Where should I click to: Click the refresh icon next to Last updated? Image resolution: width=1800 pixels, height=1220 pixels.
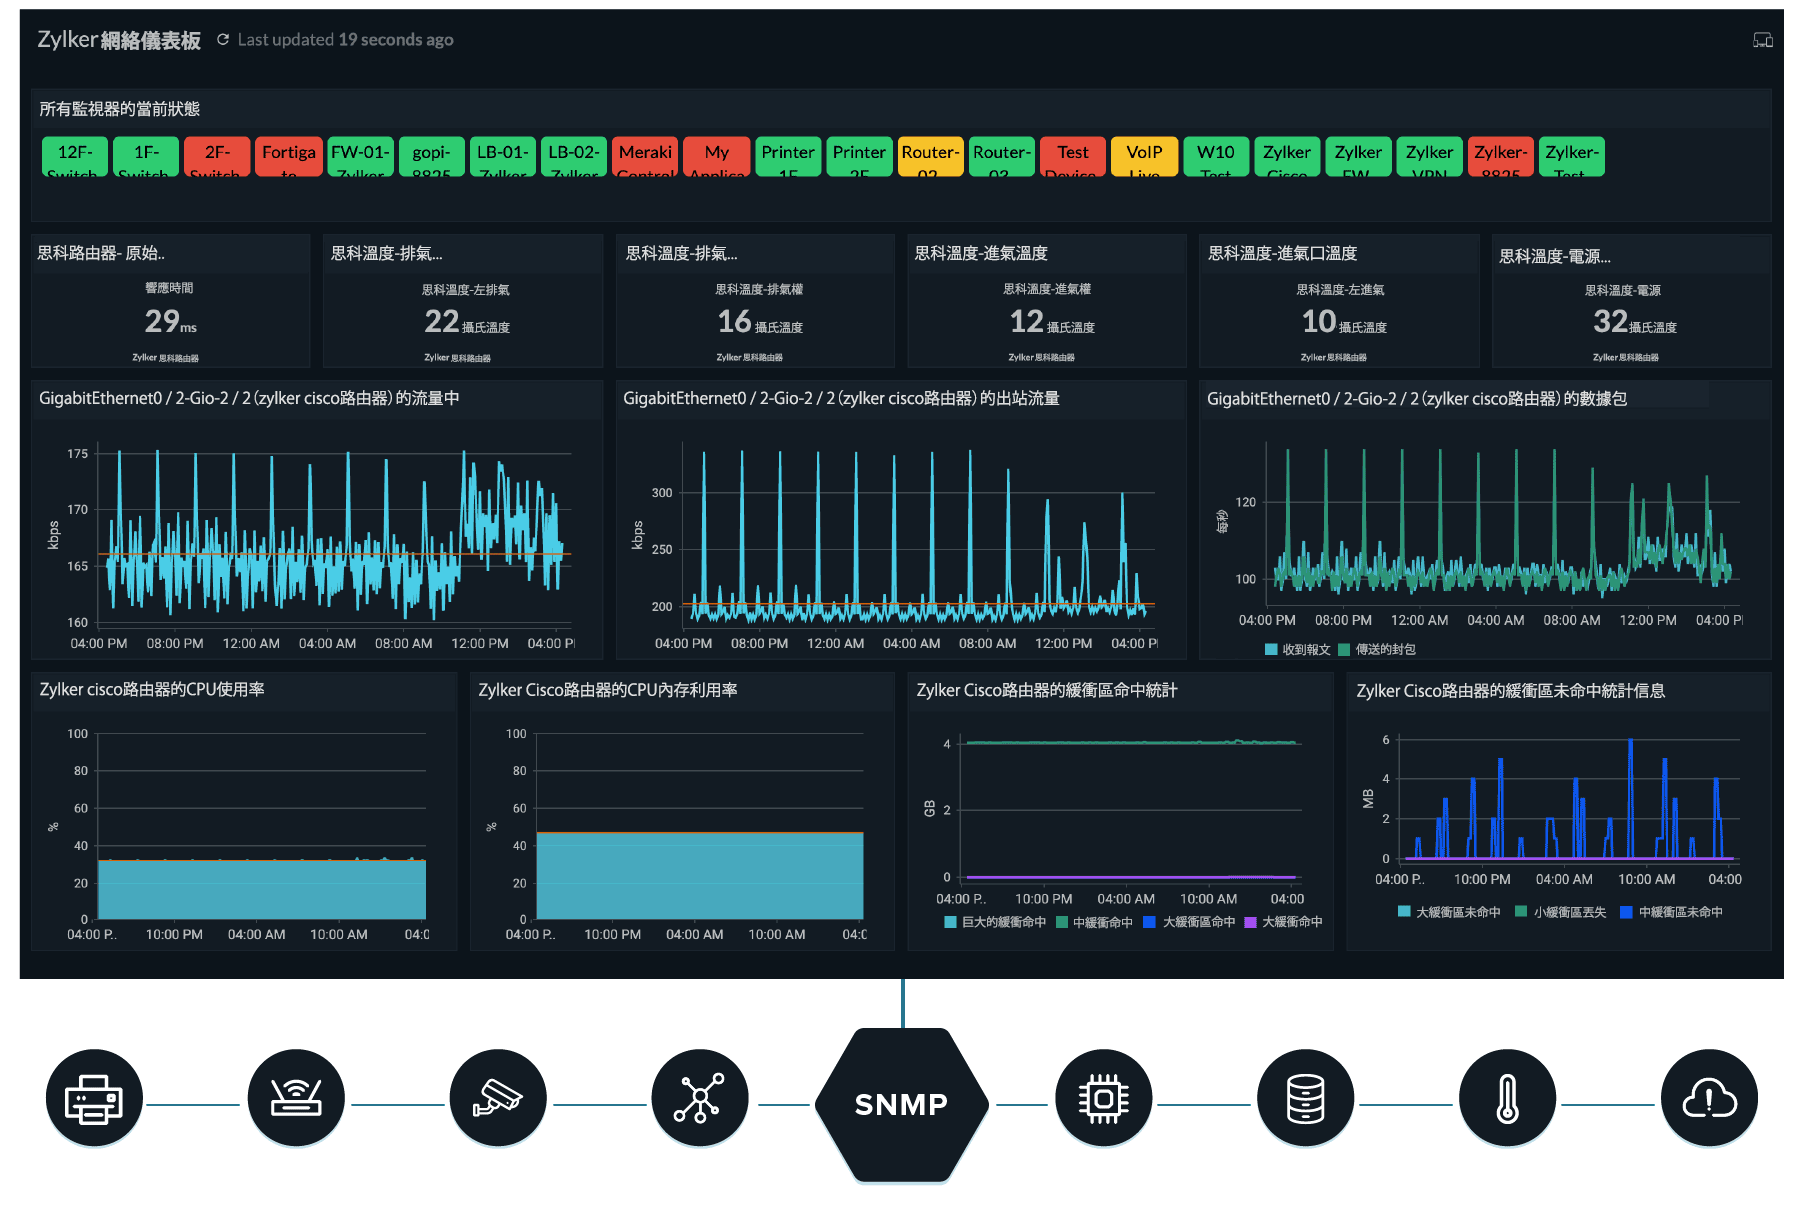tap(224, 39)
